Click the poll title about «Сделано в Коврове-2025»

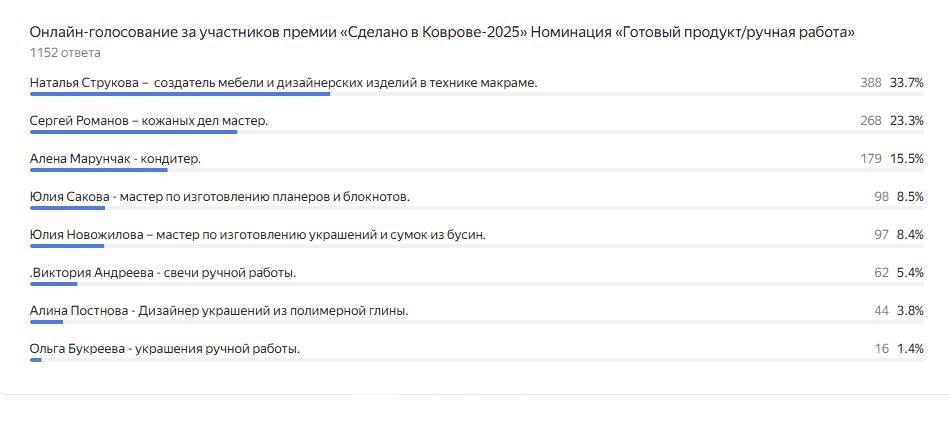point(442,33)
